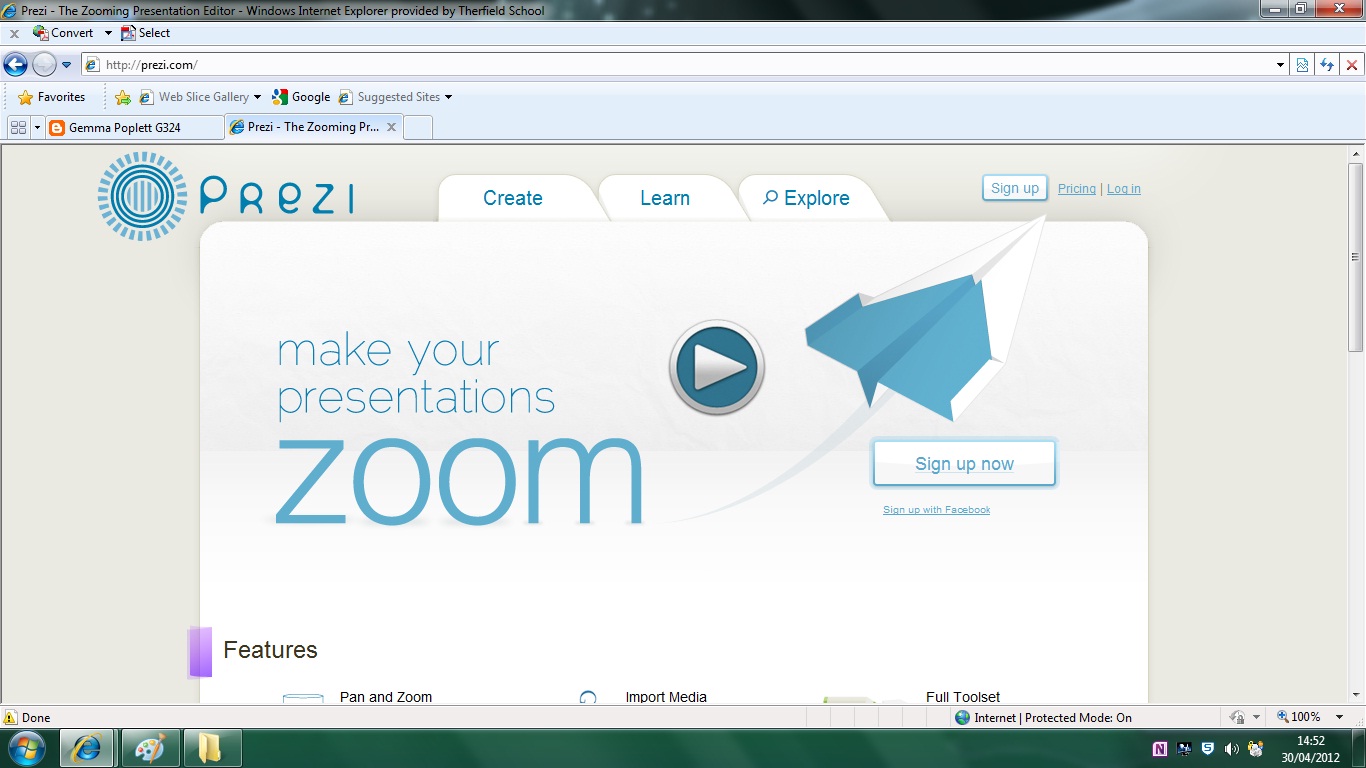Open Suggested Sites favorite
The height and width of the screenshot is (768, 1366).
click(x=389, y=97)
